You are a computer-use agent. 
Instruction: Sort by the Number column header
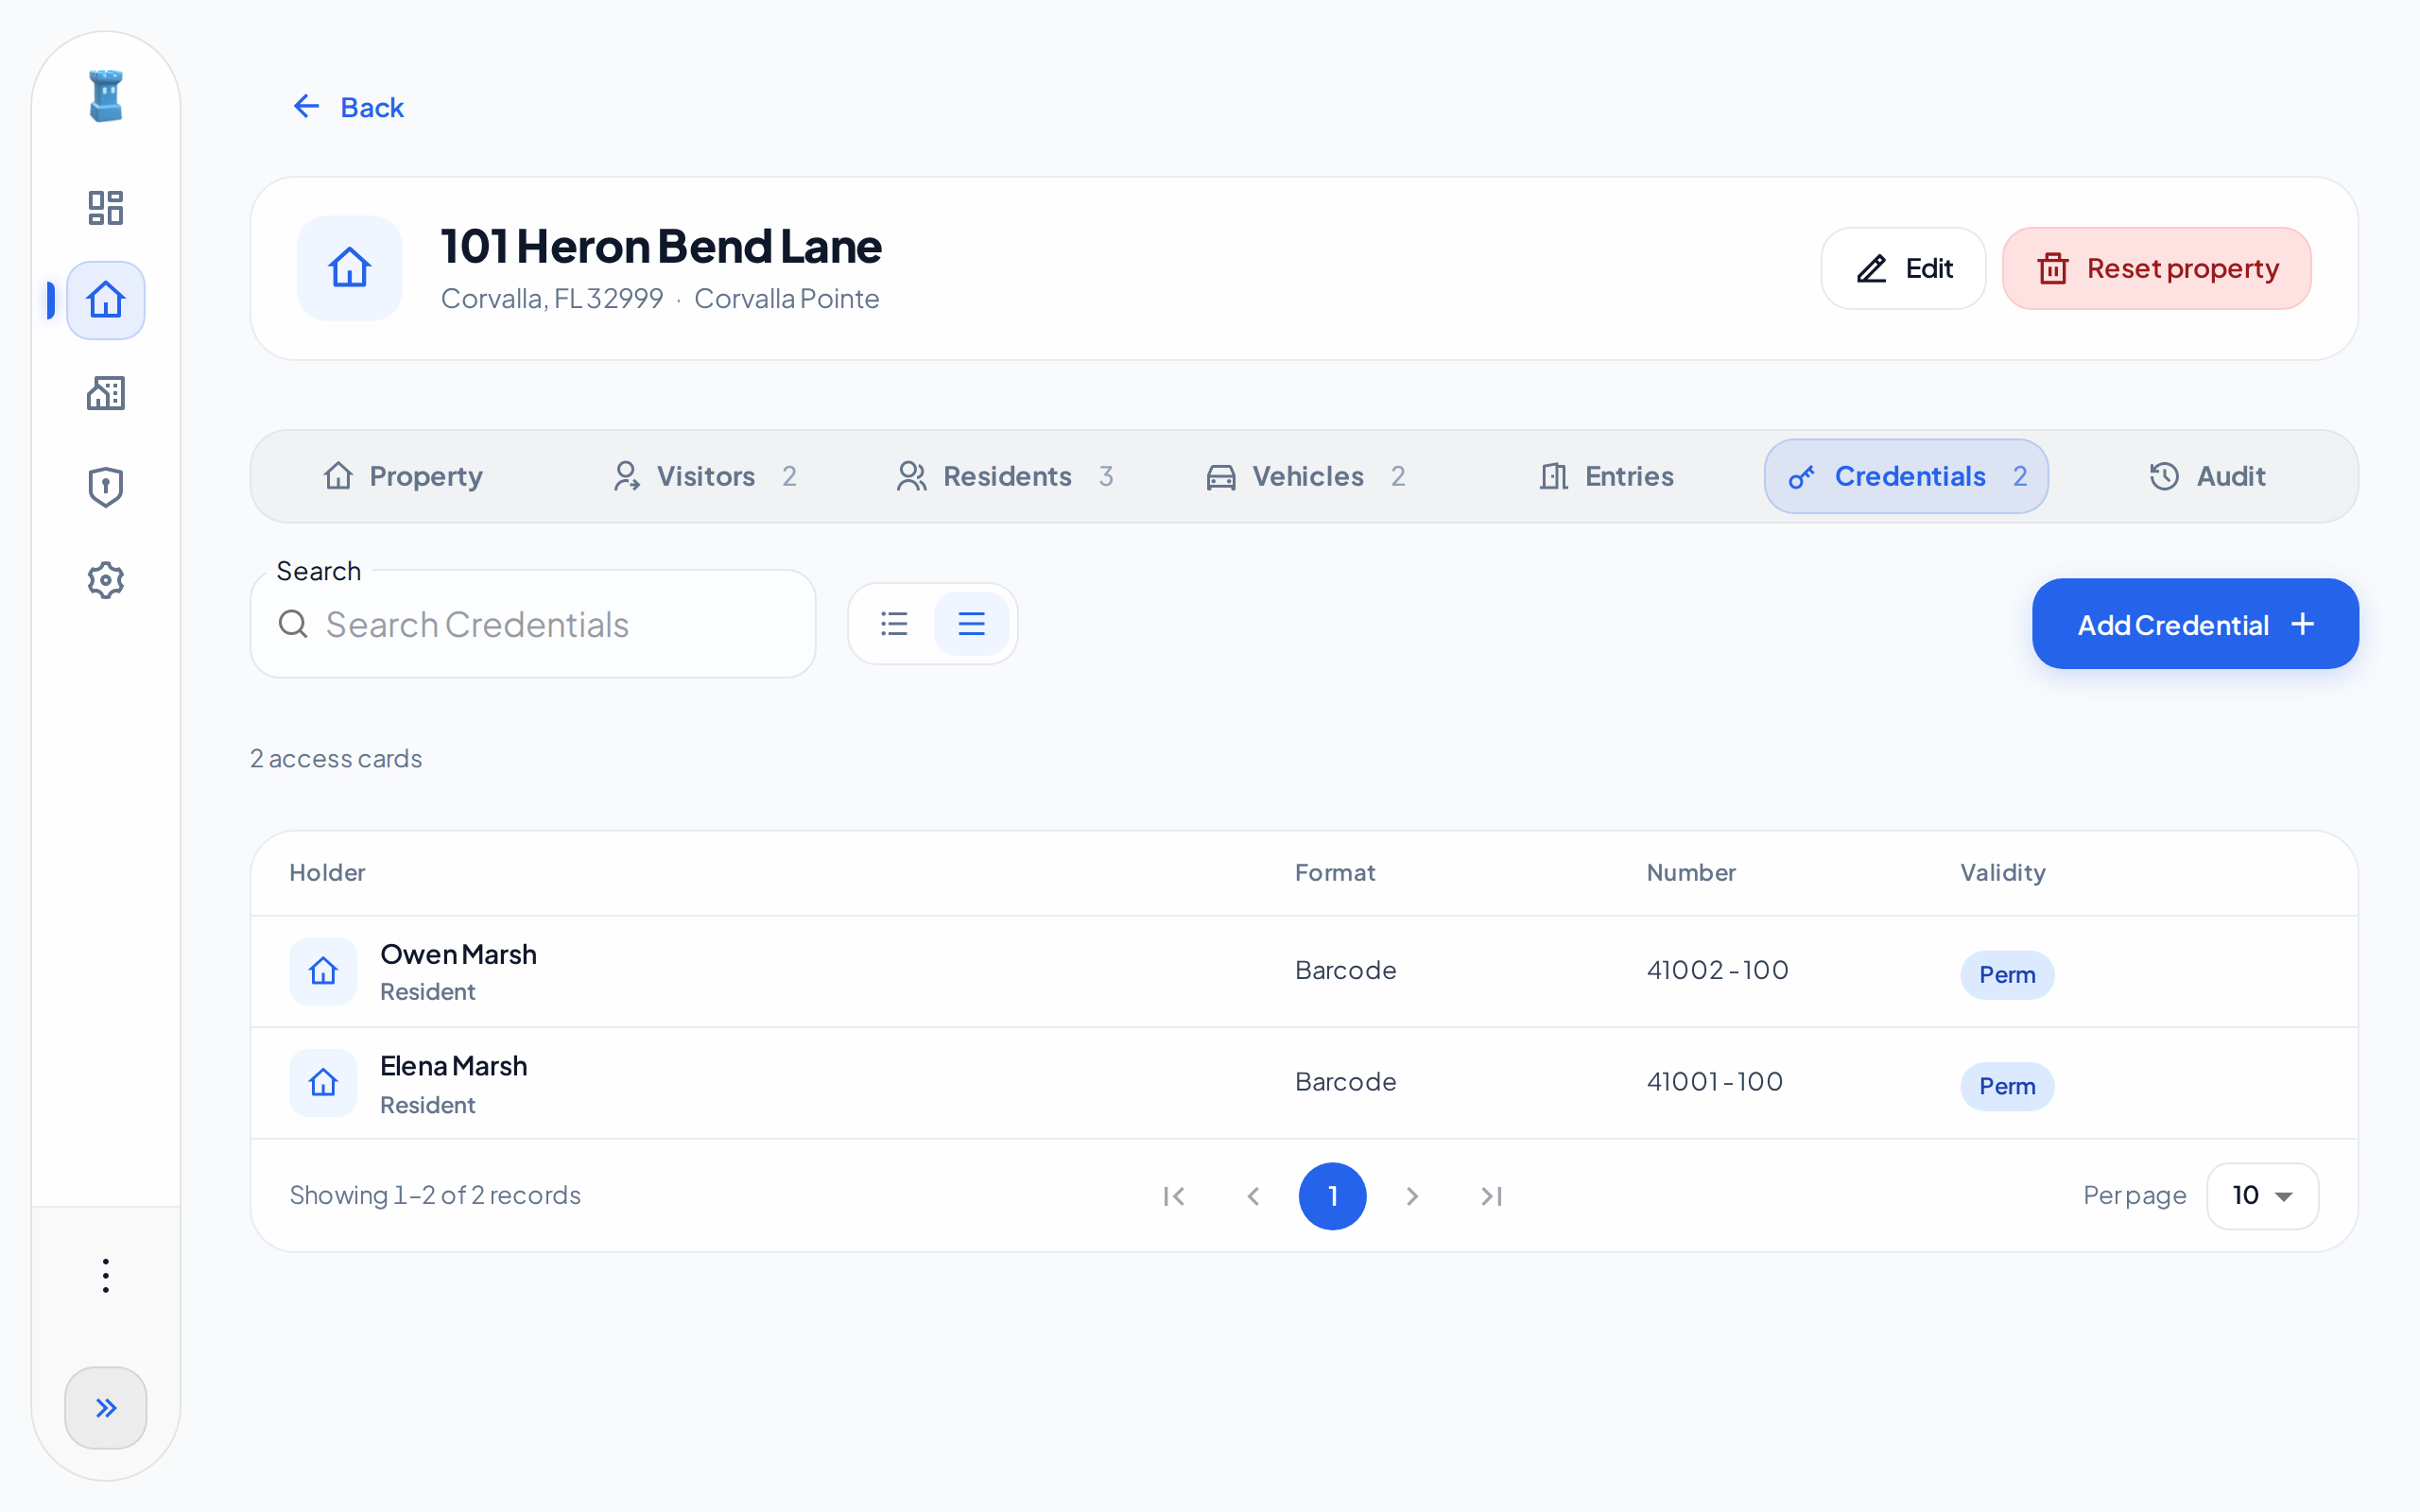pyautogui.click(x=1691, y=872)
